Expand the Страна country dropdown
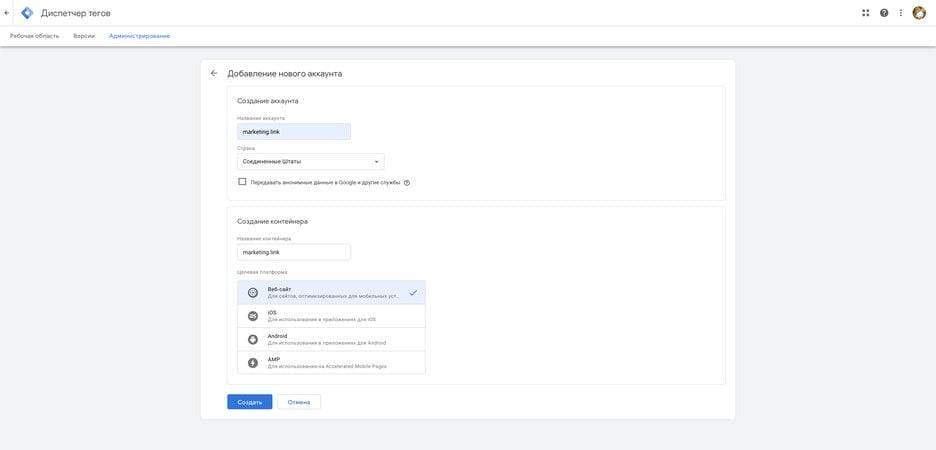The height and width of the screenshot is (450, 936). coord(310,162)
